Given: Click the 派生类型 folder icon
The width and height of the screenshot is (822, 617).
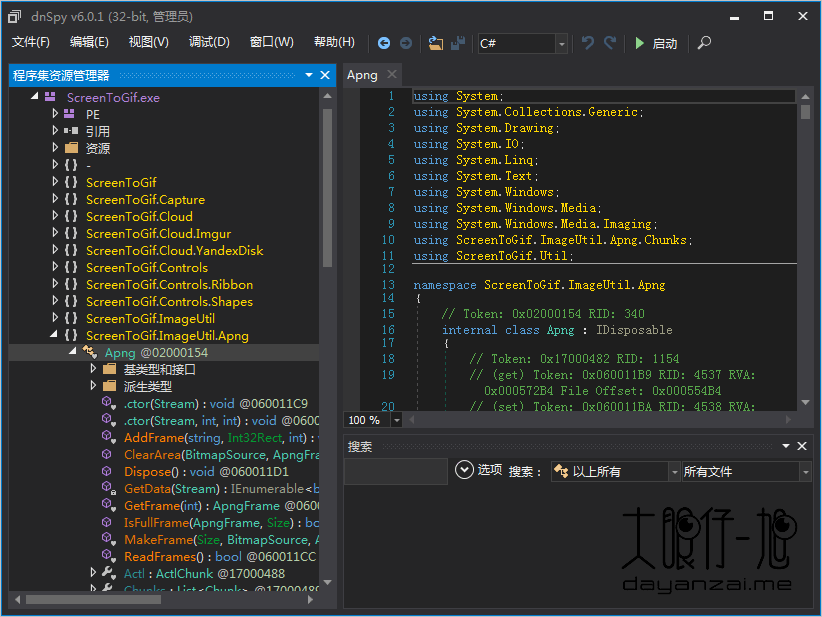Looking at the screenshot, I should pos(109,386).
